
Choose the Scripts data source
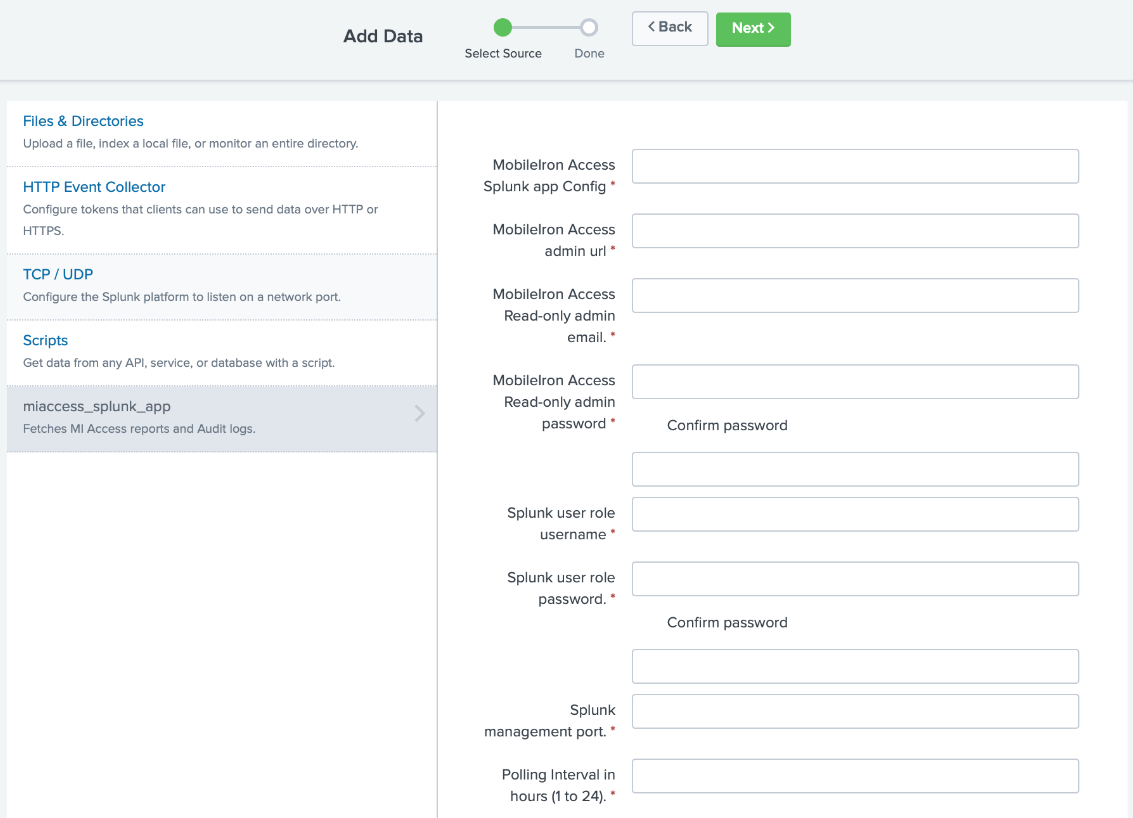(46, 340)
